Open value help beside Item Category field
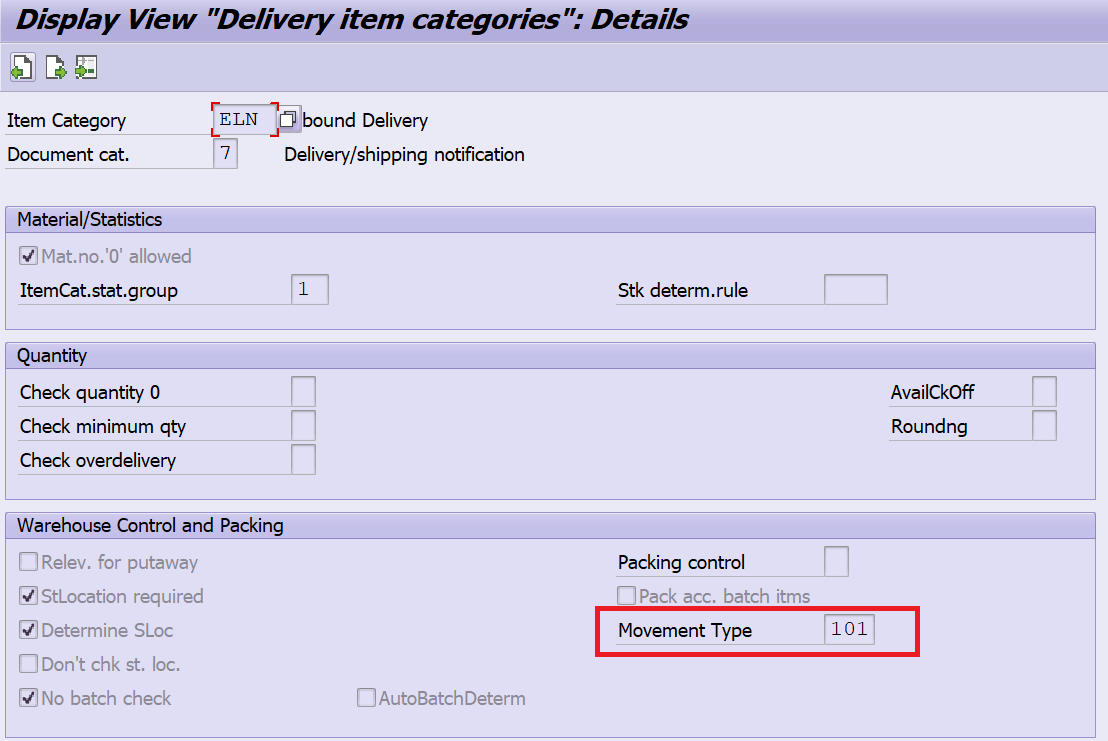This screenshot has height=741, width=1108. coord(288,120)
